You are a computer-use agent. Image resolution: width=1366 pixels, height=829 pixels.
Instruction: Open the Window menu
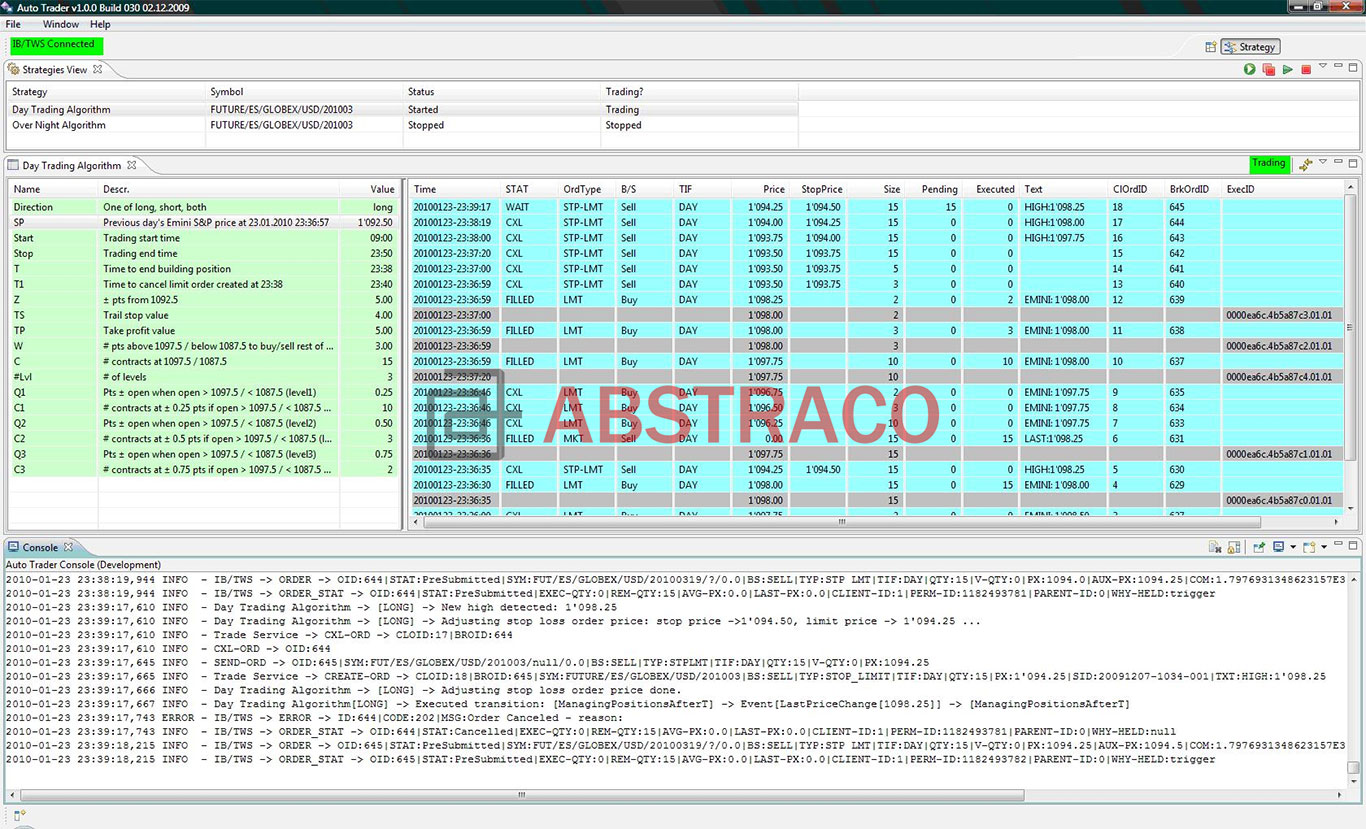(61, 24)
